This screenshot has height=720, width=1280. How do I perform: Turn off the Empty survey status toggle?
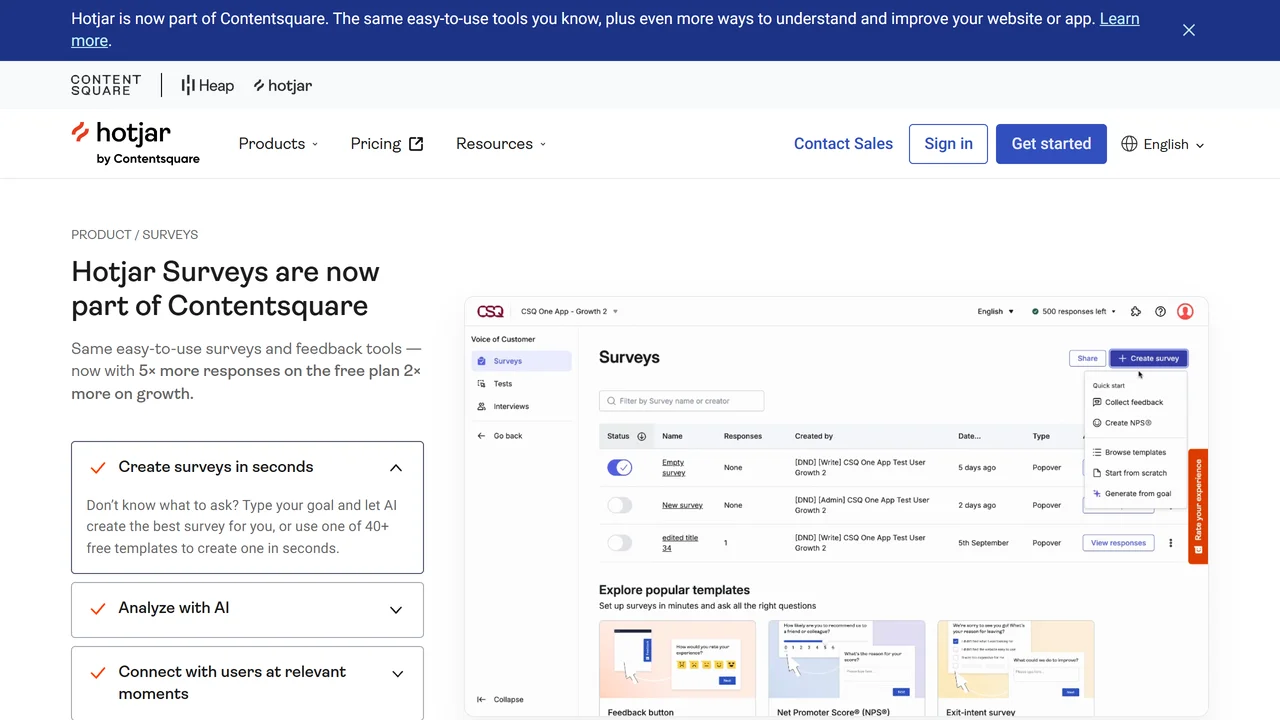(620, 467)
